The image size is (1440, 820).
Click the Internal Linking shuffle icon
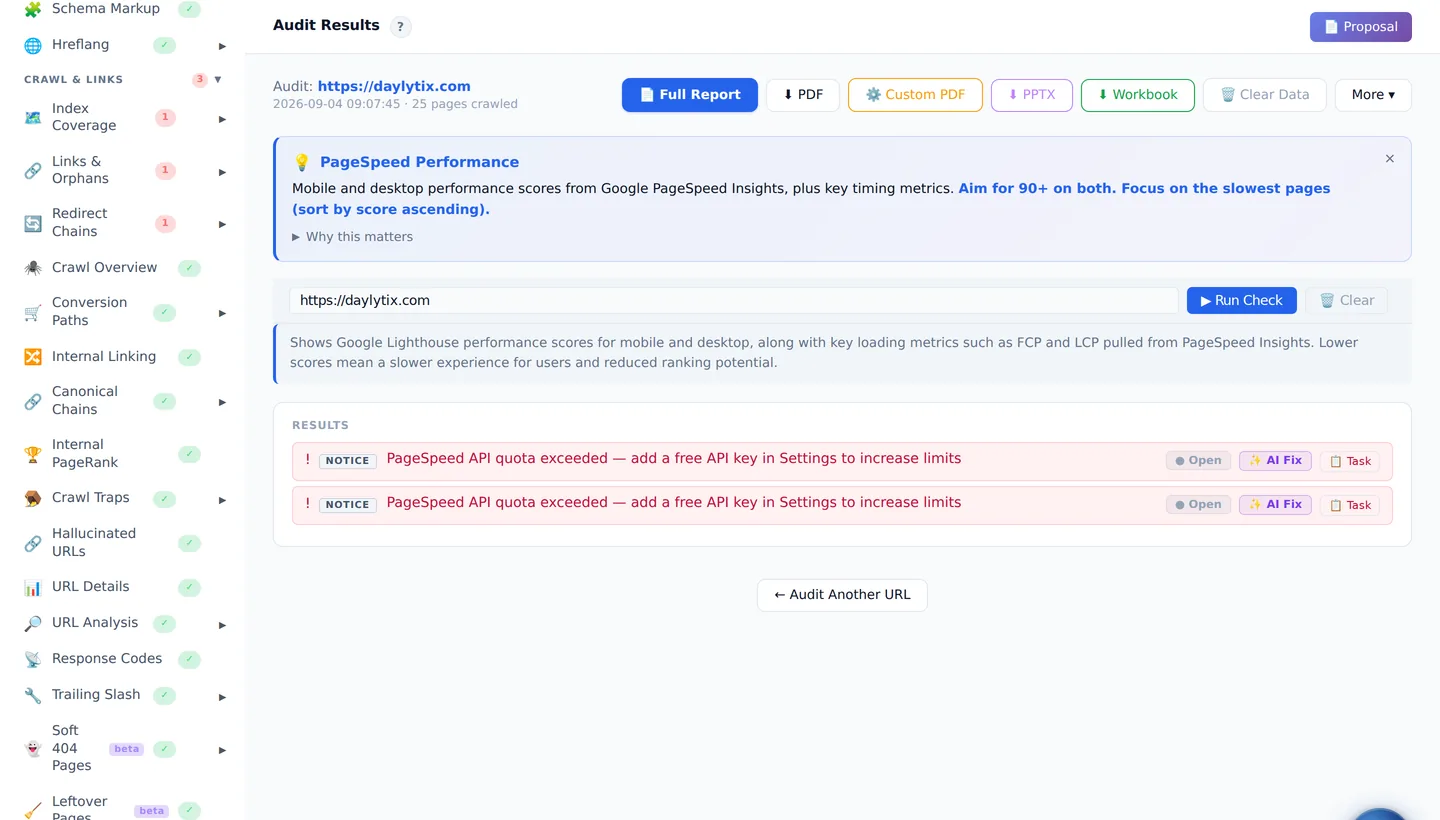click(33, 357)
